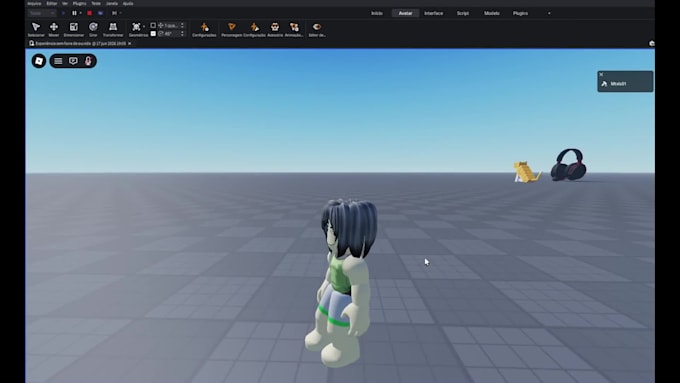The width and height of the screenshot is (680, 383).
Task: Switch to the Interface tab
Action: (434, 13)
